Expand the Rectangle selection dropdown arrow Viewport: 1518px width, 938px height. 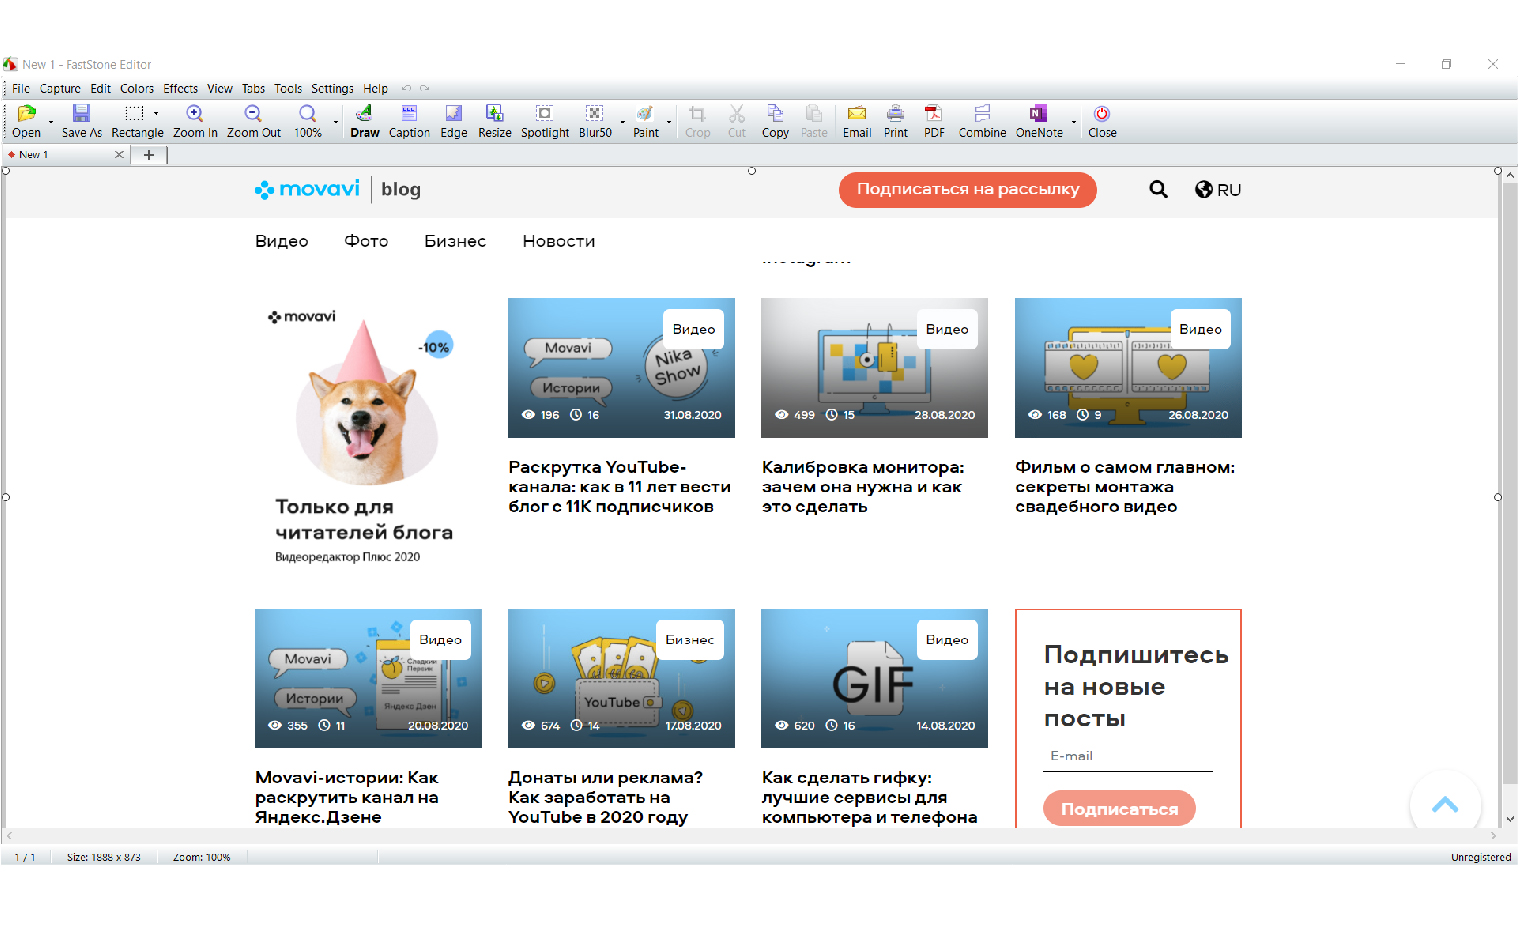[156, 114]
